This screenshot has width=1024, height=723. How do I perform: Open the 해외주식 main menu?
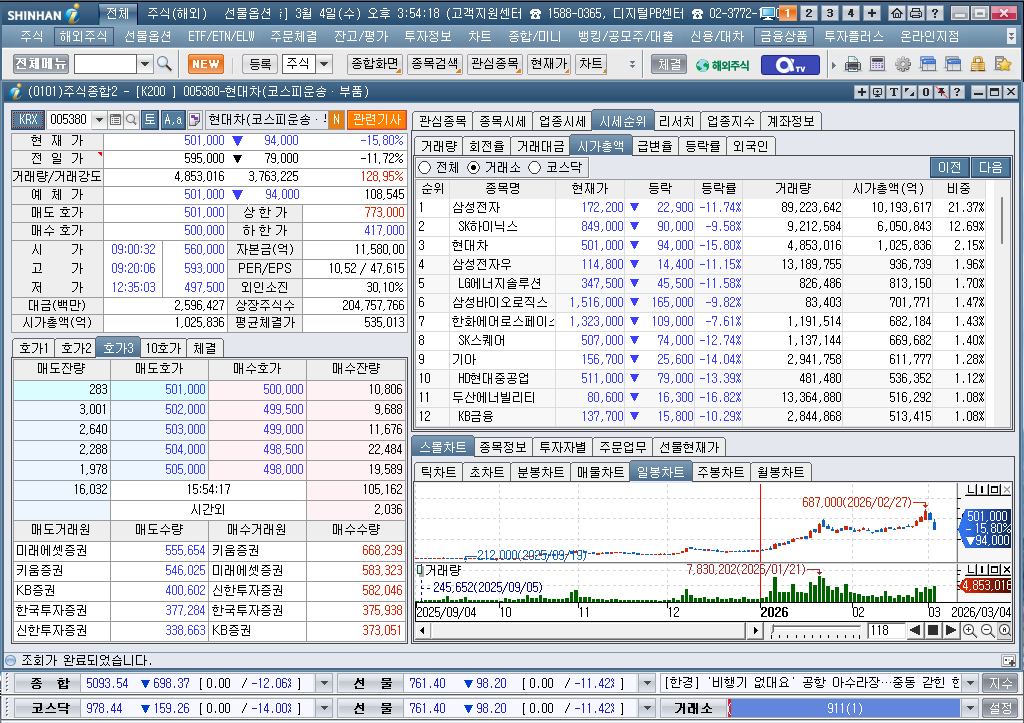pos(83,36)
